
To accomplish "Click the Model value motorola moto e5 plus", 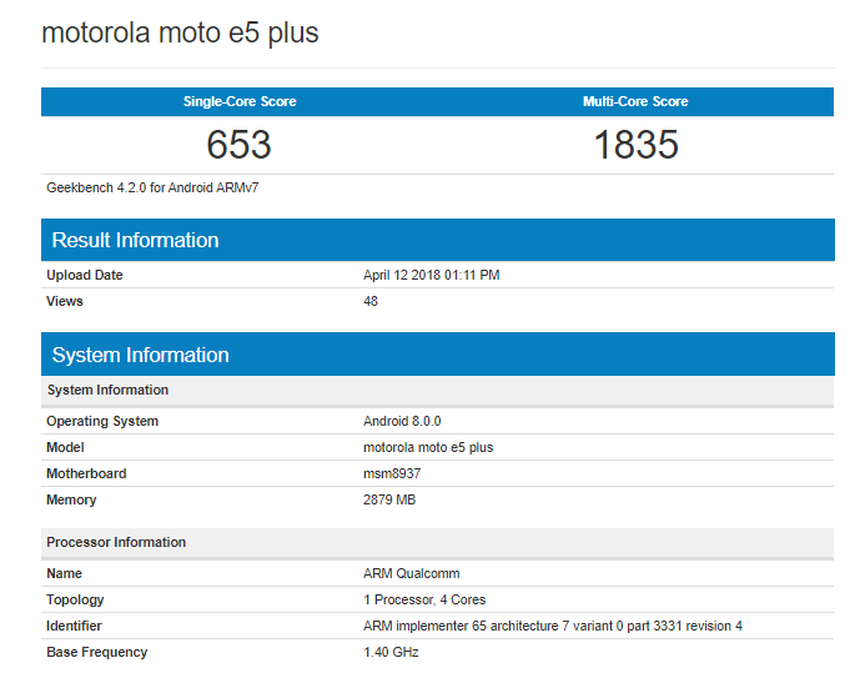I will click(428, 447).
